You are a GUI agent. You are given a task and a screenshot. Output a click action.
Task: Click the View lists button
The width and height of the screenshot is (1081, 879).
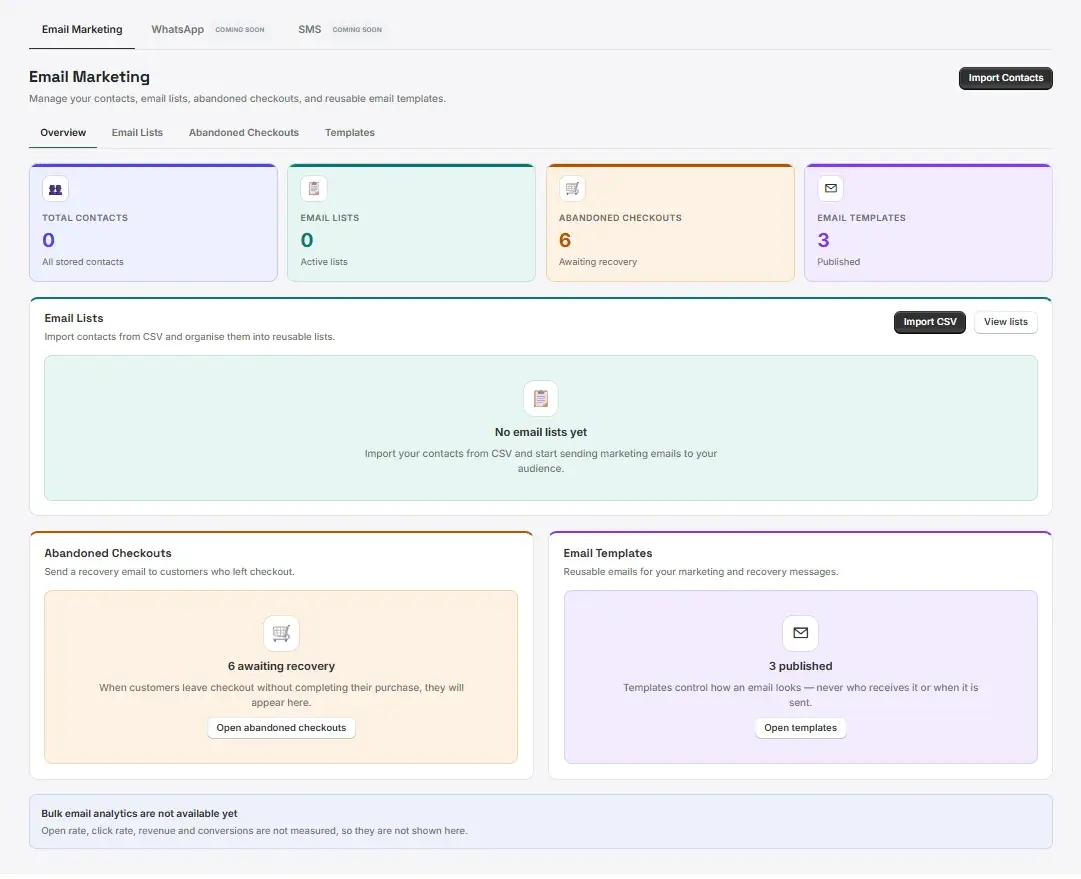point(1008,323)
